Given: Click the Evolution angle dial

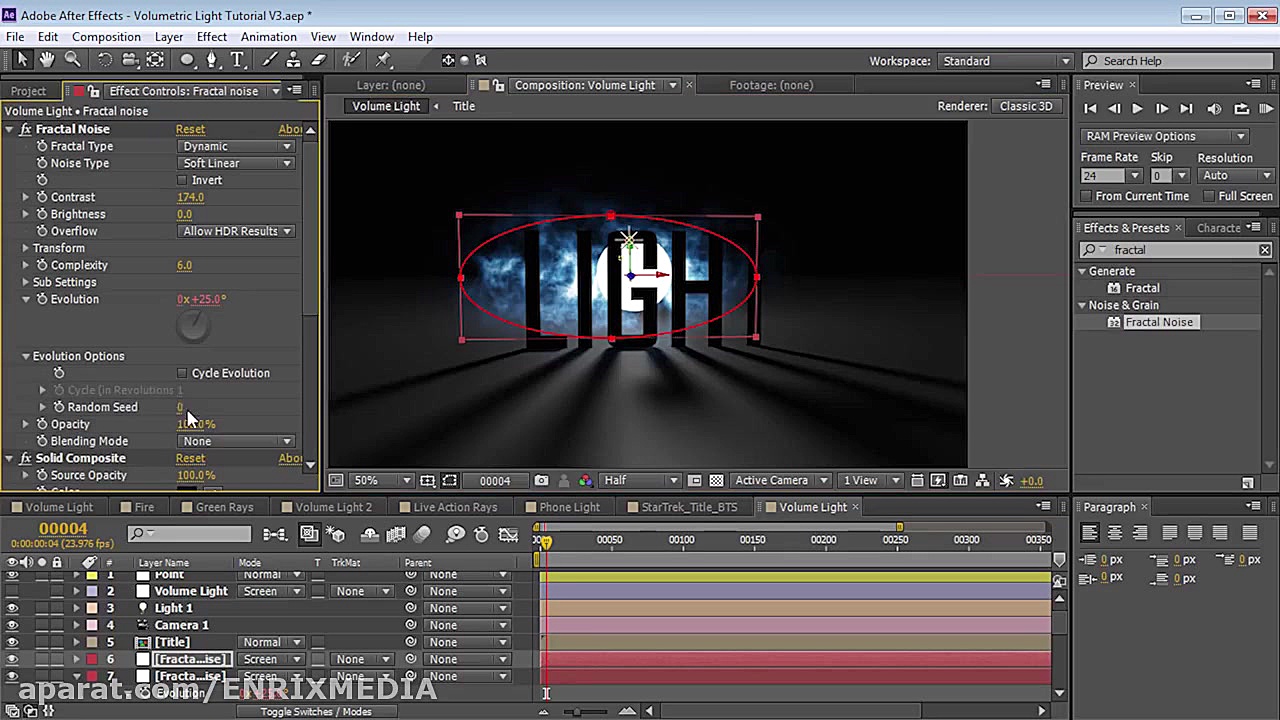Looking at the screenshot, I should pos(192,324).
